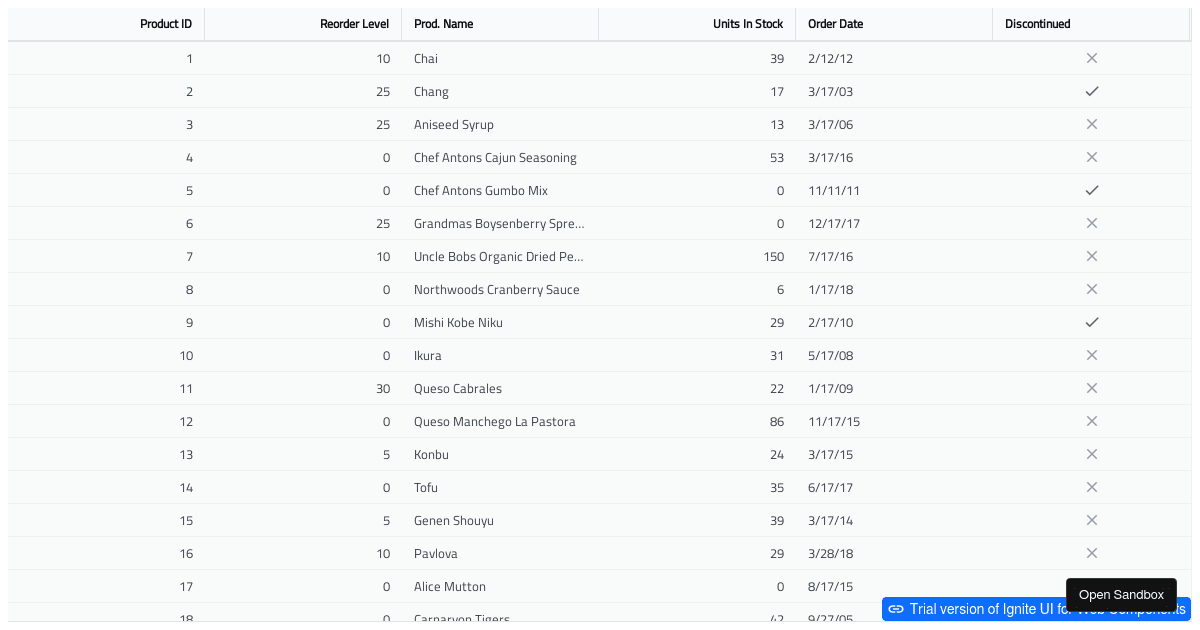
Task: Click the Prod. Name column header
Action: click(x=444, y=24)
